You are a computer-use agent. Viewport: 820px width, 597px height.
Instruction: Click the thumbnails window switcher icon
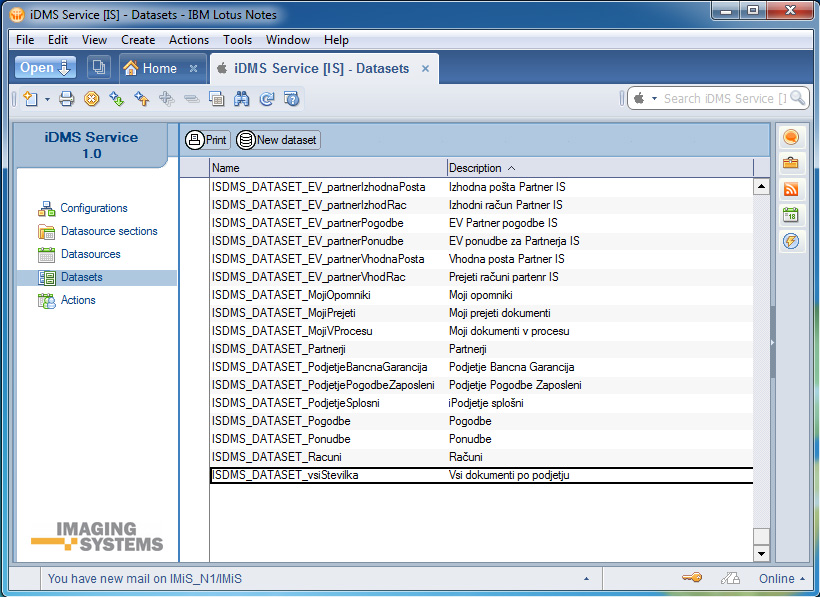pyautogui.click(x=98, y=68)
